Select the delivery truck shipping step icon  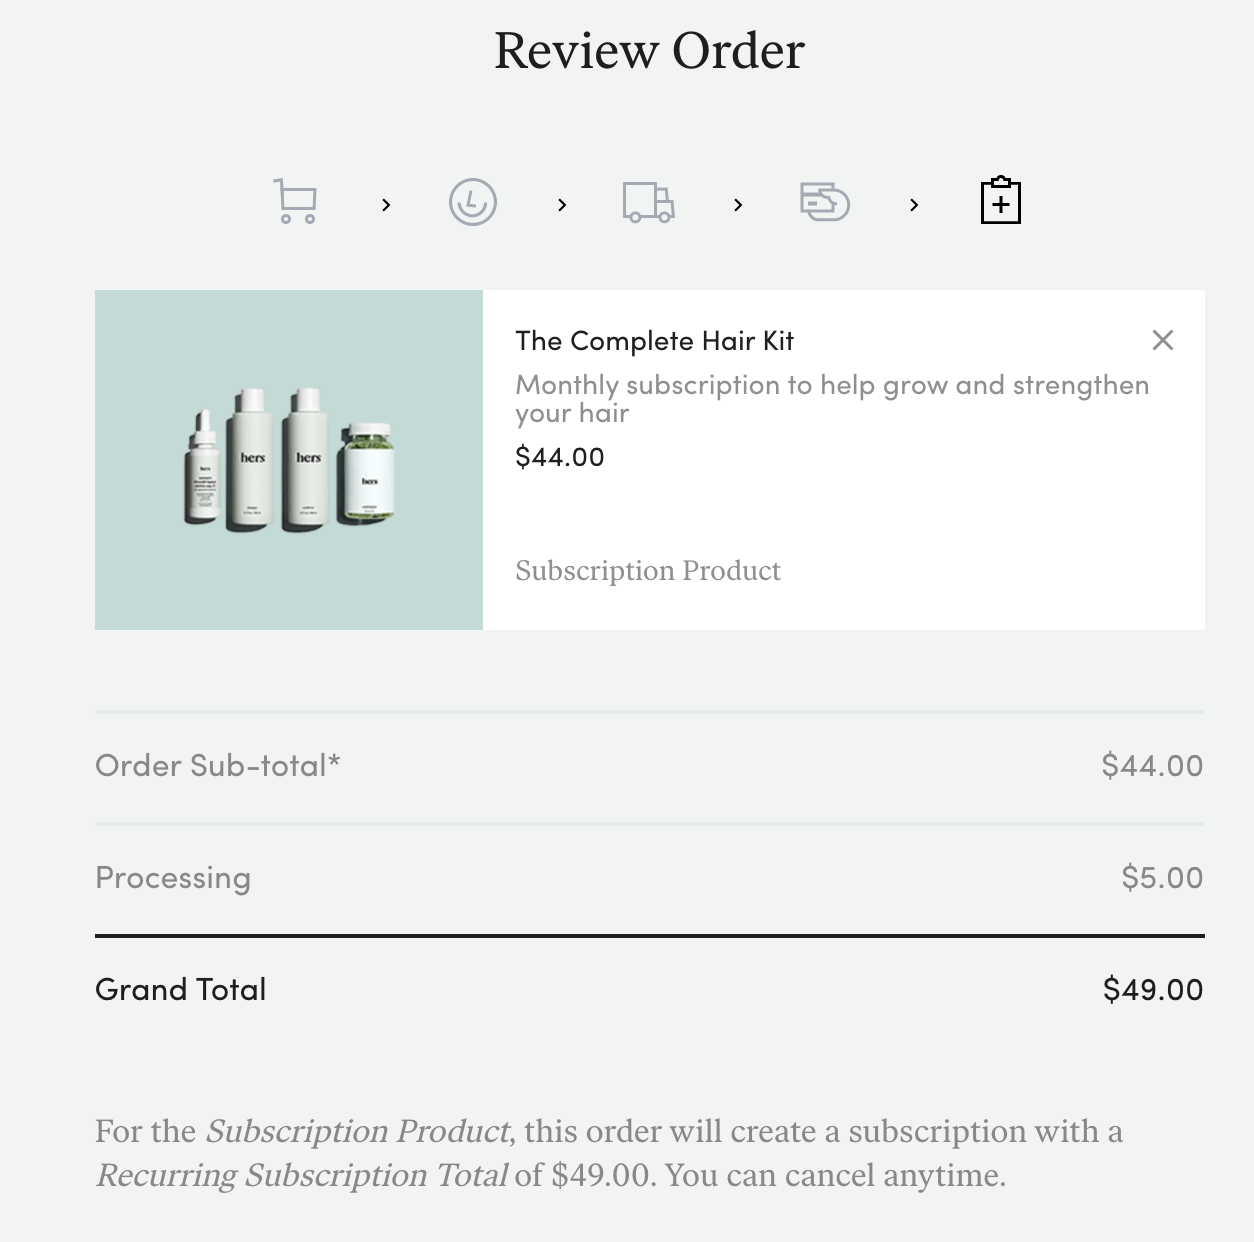(x=647, y=204)
